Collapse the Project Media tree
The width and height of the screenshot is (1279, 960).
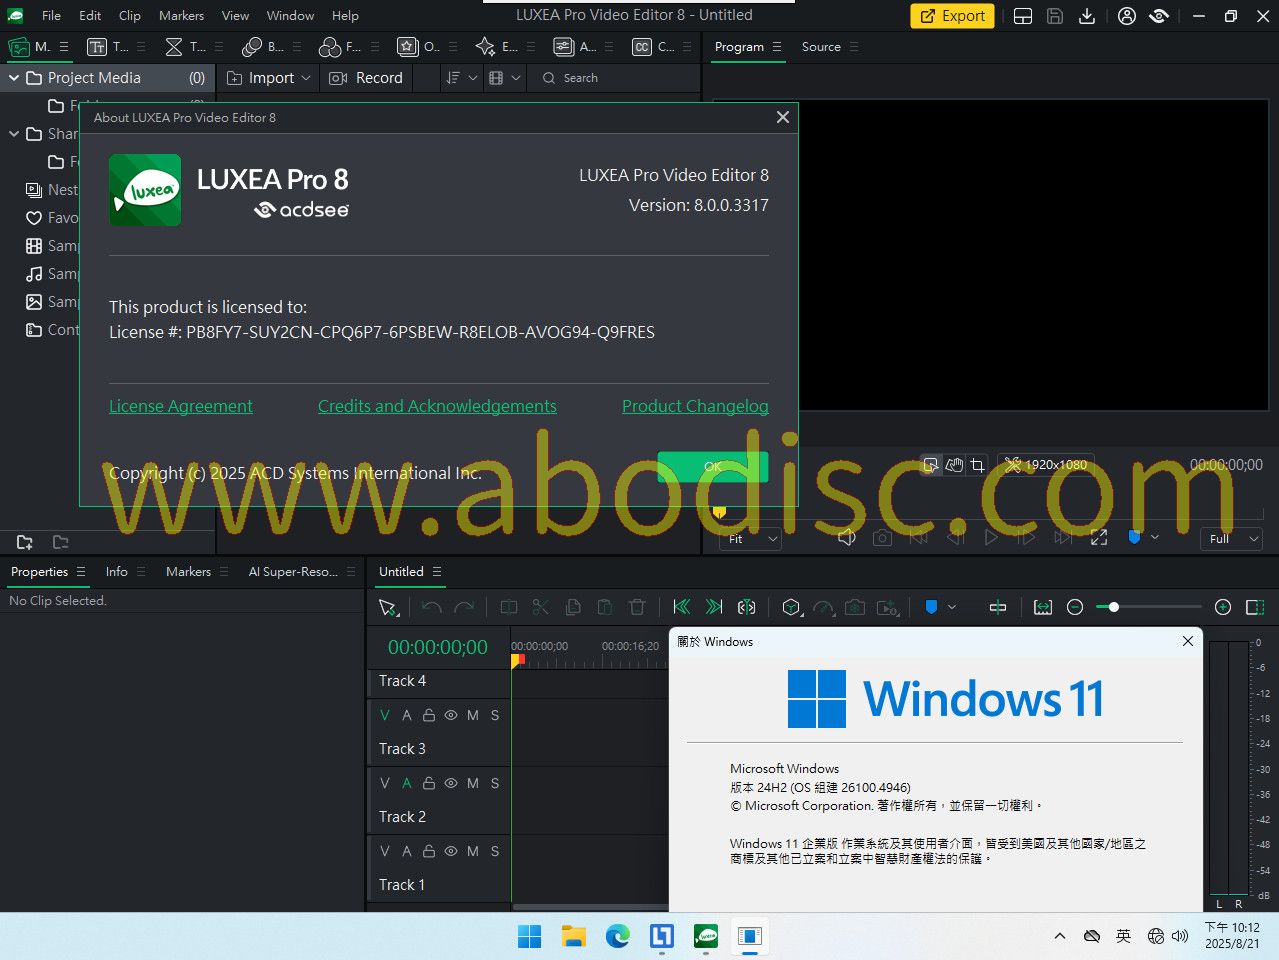(x=14, y=78)
